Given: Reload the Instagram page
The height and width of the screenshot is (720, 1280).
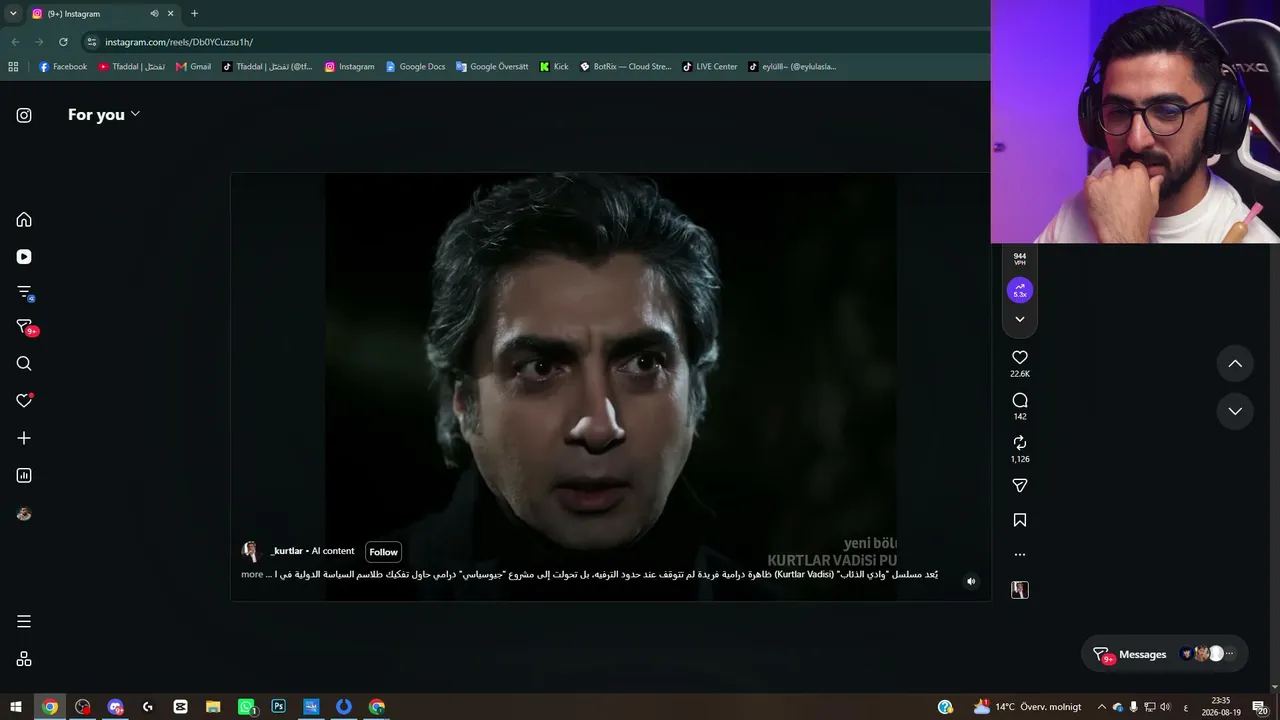Looking at the screenshot, I should (x=63, y=42).
